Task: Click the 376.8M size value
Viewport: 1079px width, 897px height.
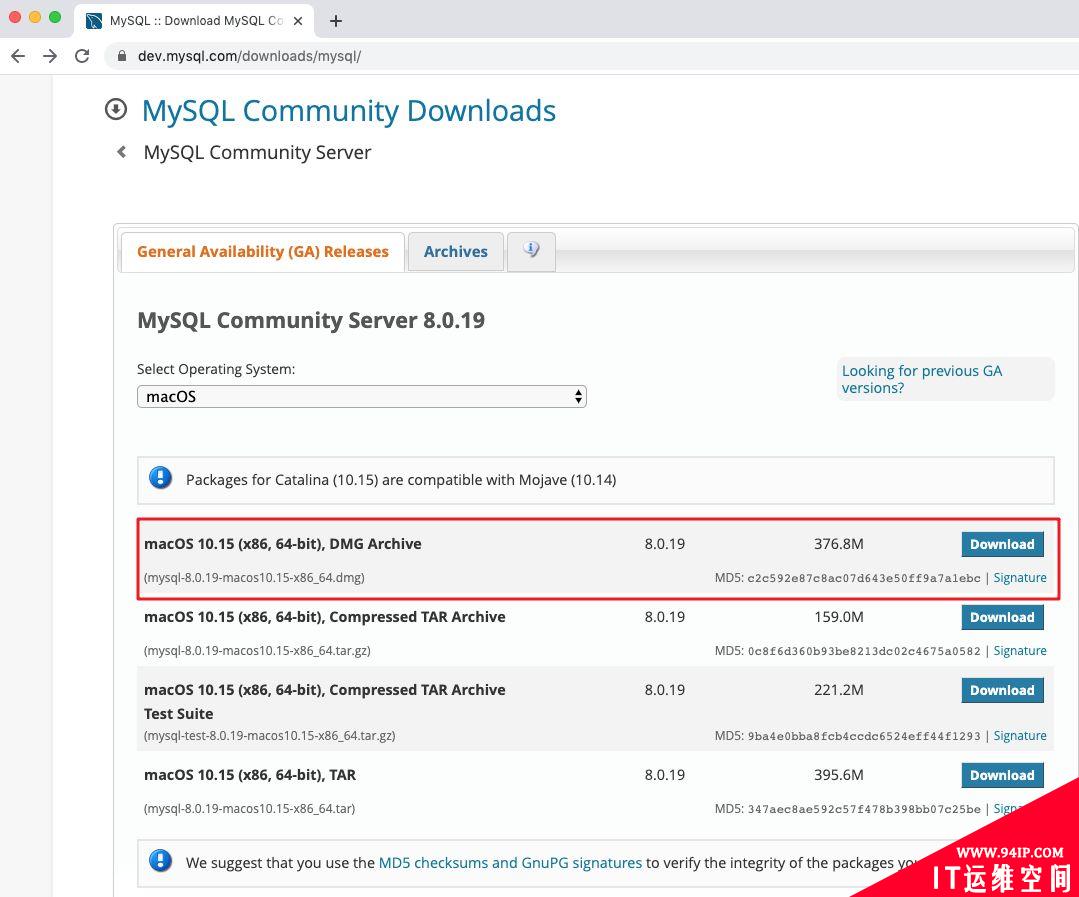Action: click(838, 544)
